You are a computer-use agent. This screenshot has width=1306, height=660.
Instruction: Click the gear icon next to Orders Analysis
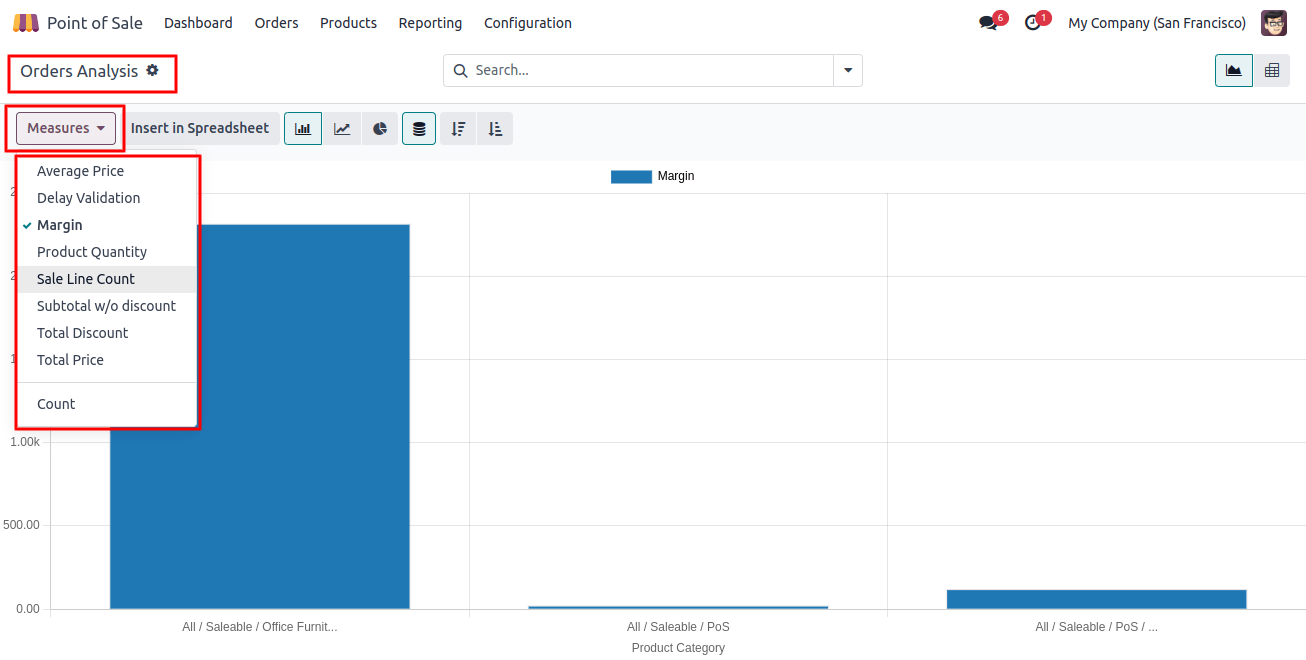coord(152,70)
